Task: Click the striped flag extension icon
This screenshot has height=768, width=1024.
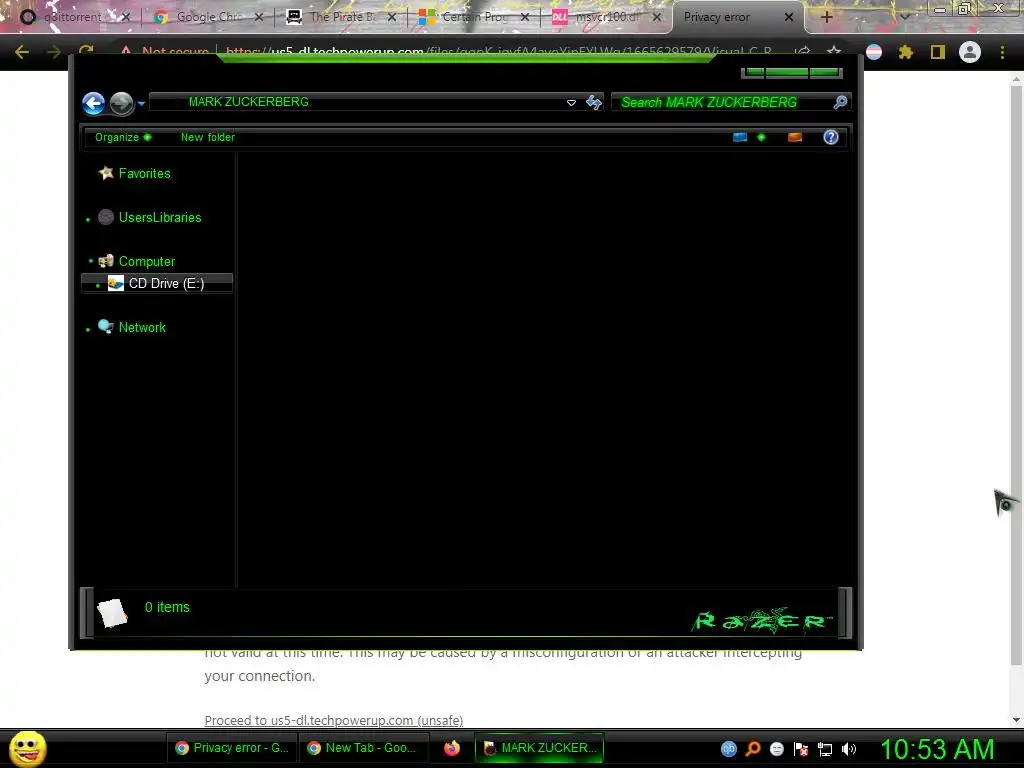Action: (x=874, y=52)
